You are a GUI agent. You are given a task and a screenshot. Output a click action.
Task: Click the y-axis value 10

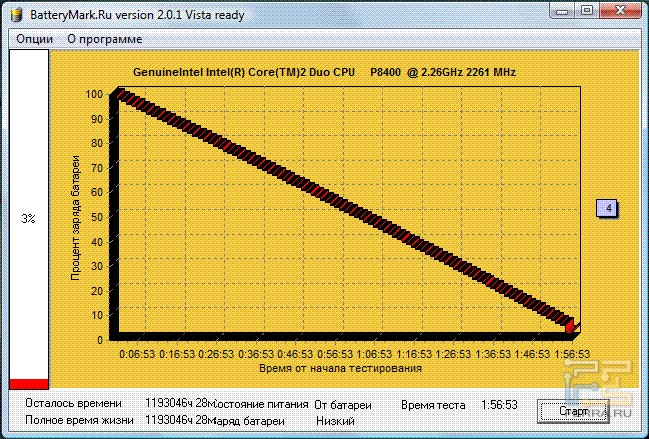coord(96,315)
